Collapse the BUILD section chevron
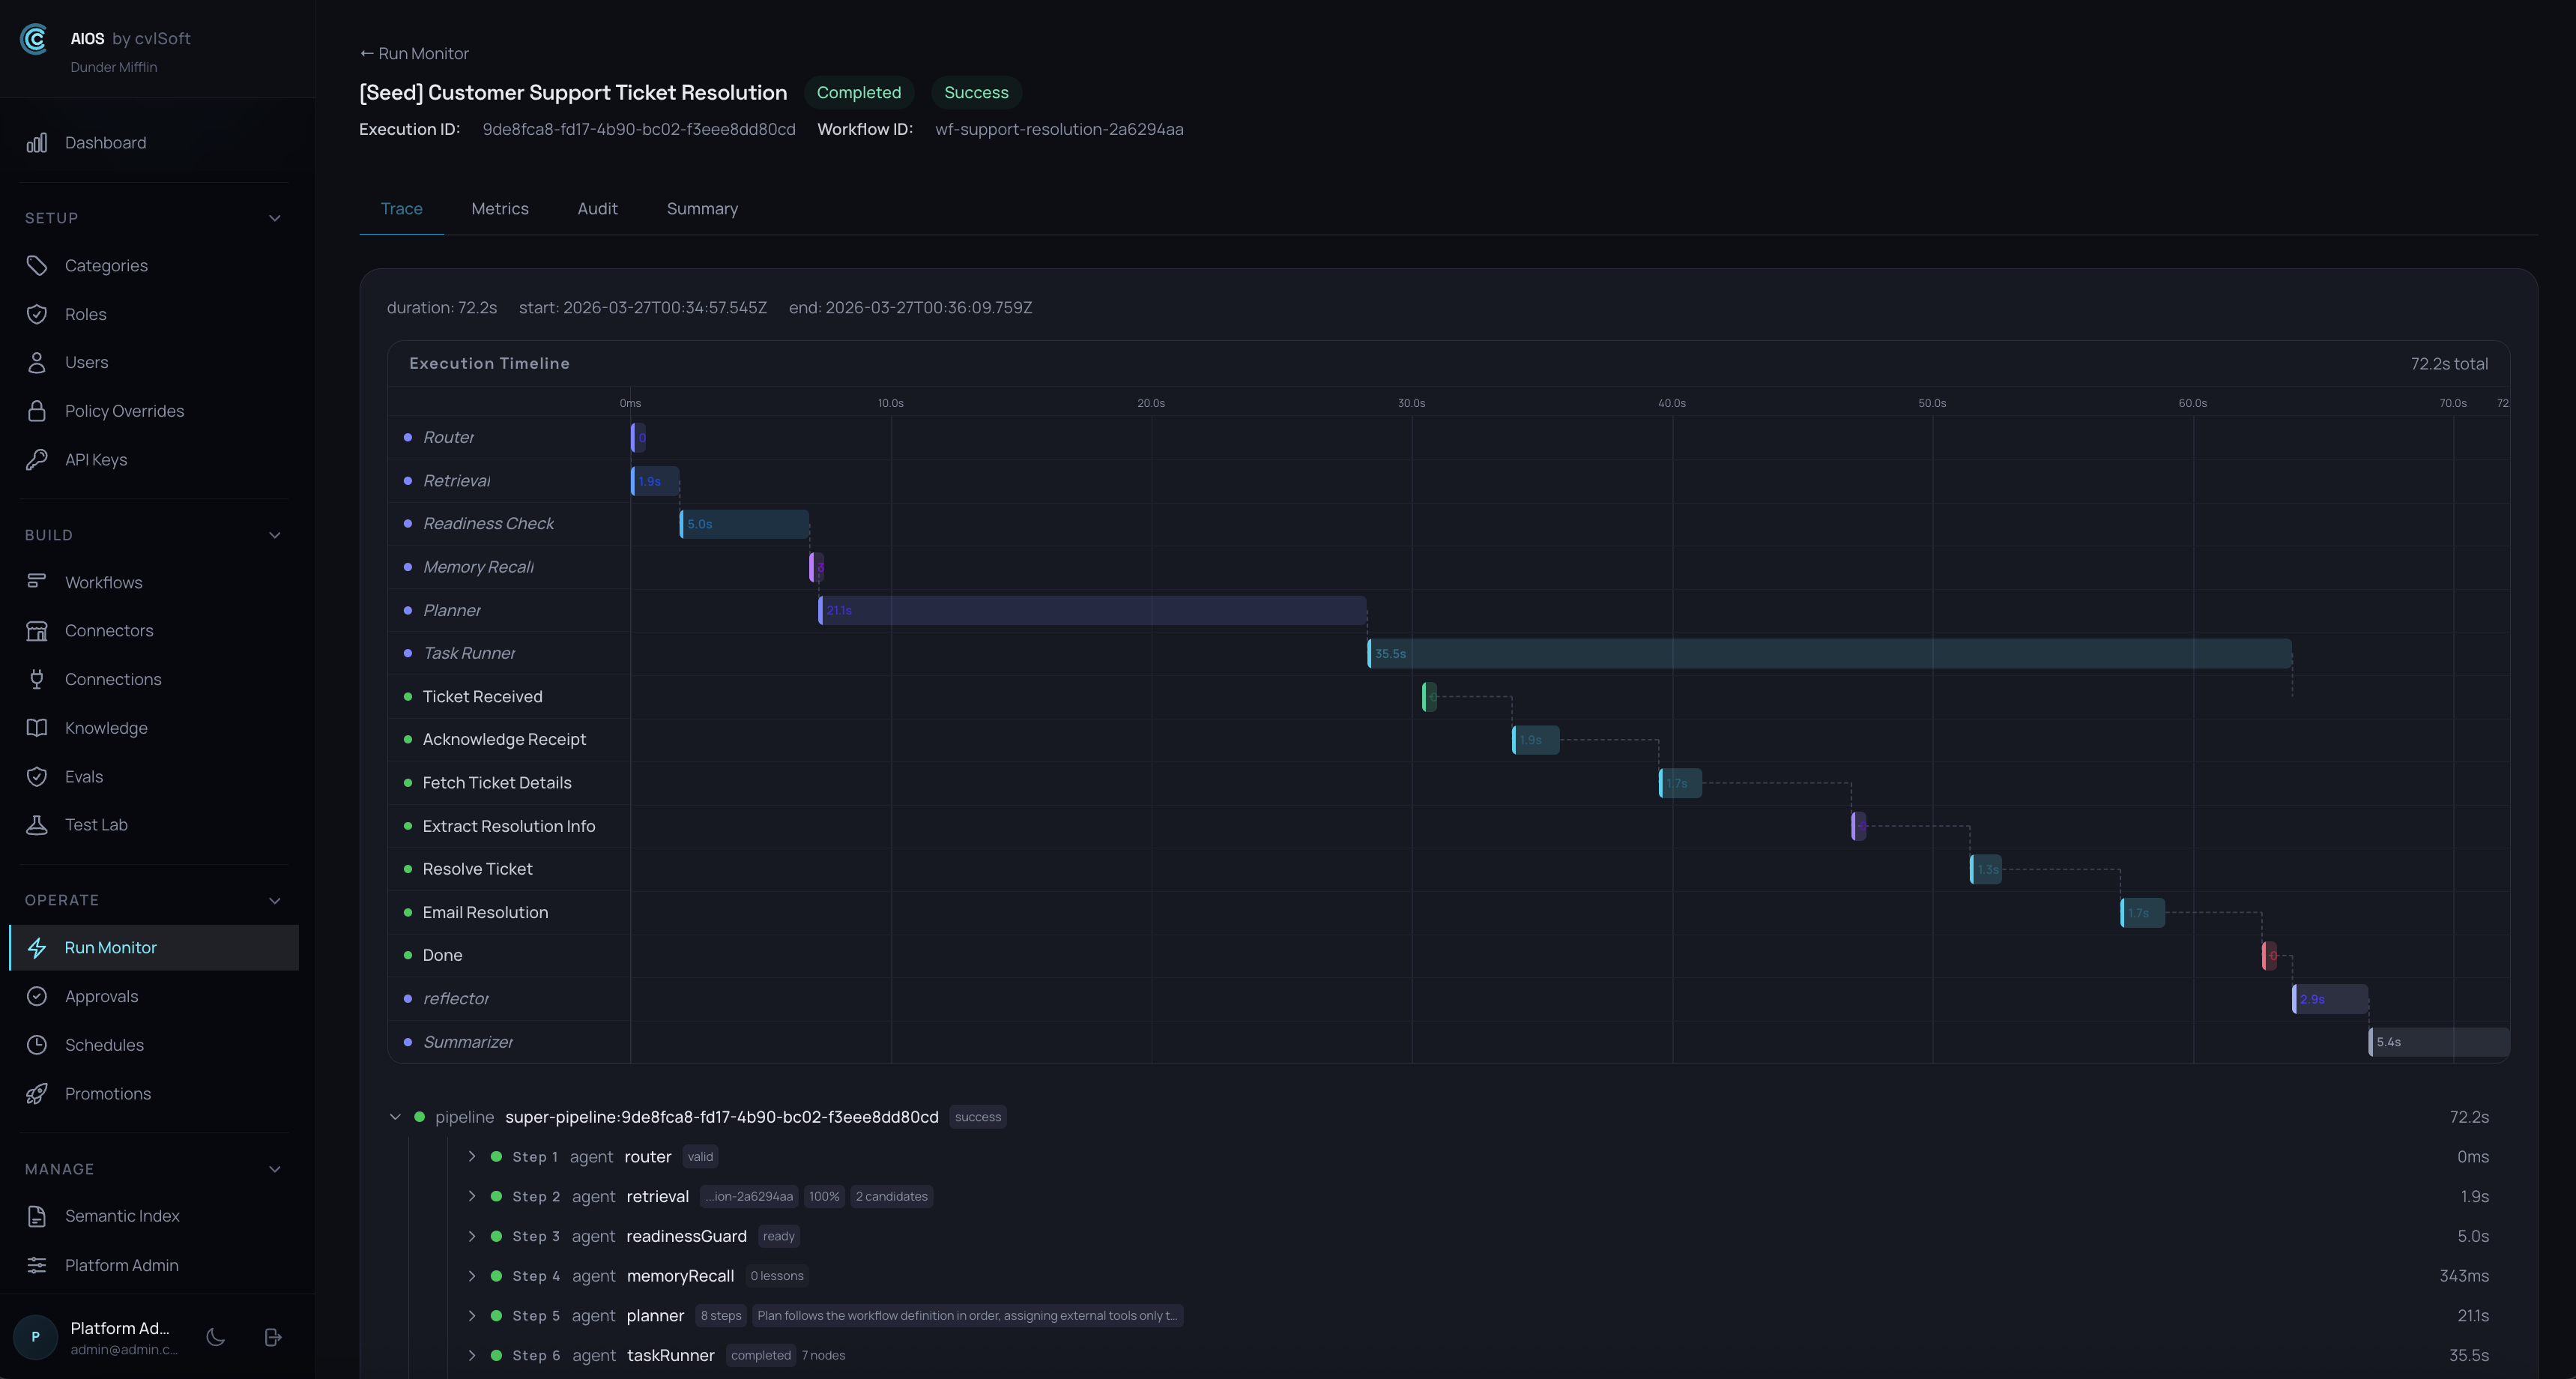 [275, 534]
